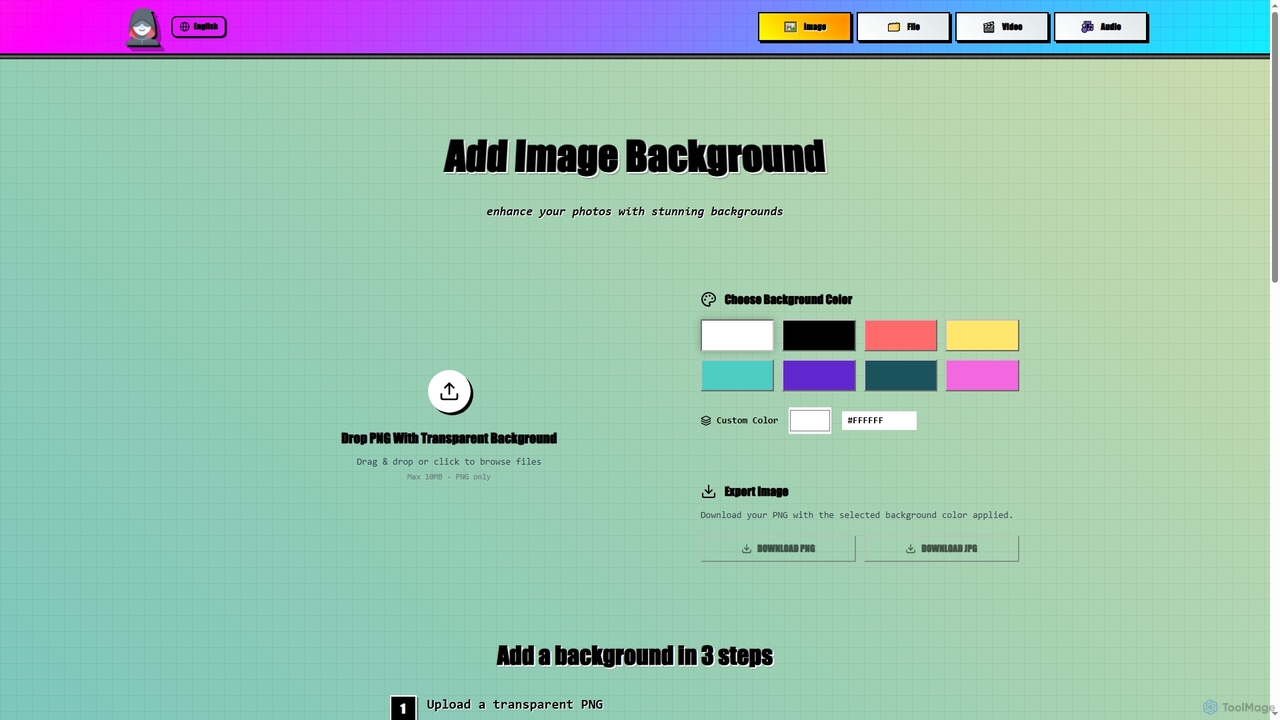Image resolution: width=1280 pixels, height=720 pixels.
Task: Click the hooded mascot logo
Action: click(143, 28)
